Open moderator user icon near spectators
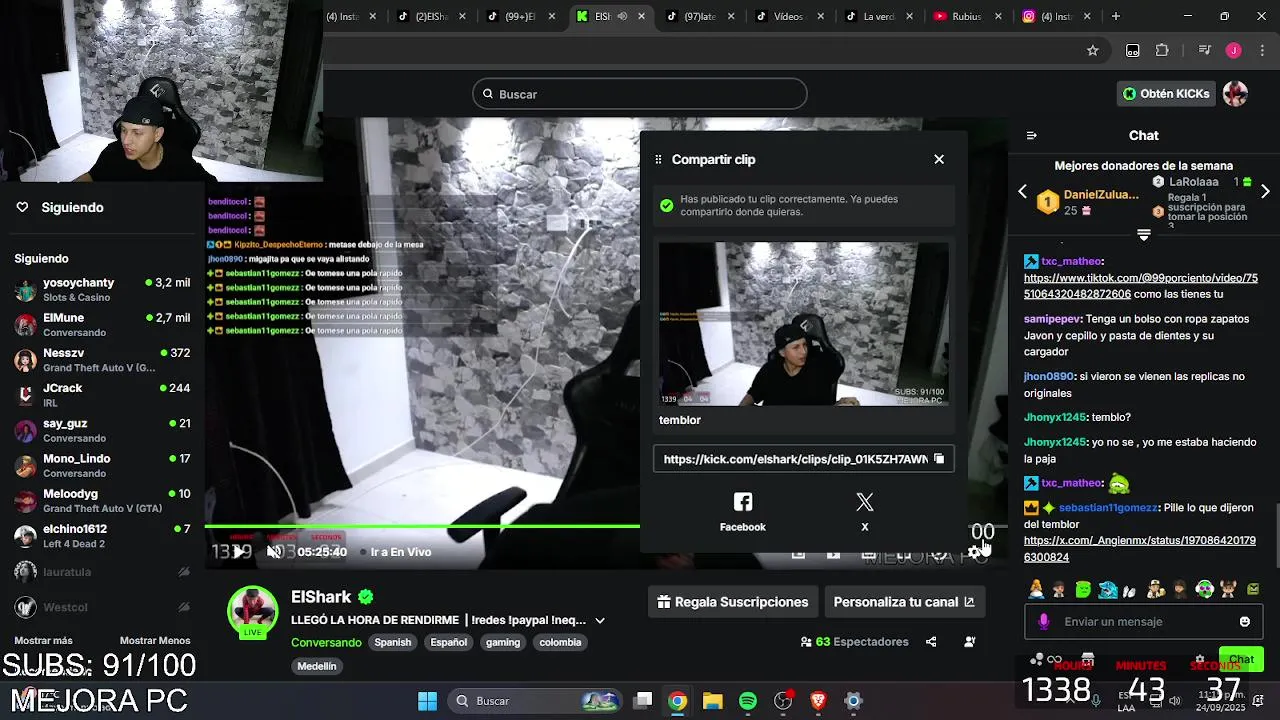 click(x=970, y=642)
